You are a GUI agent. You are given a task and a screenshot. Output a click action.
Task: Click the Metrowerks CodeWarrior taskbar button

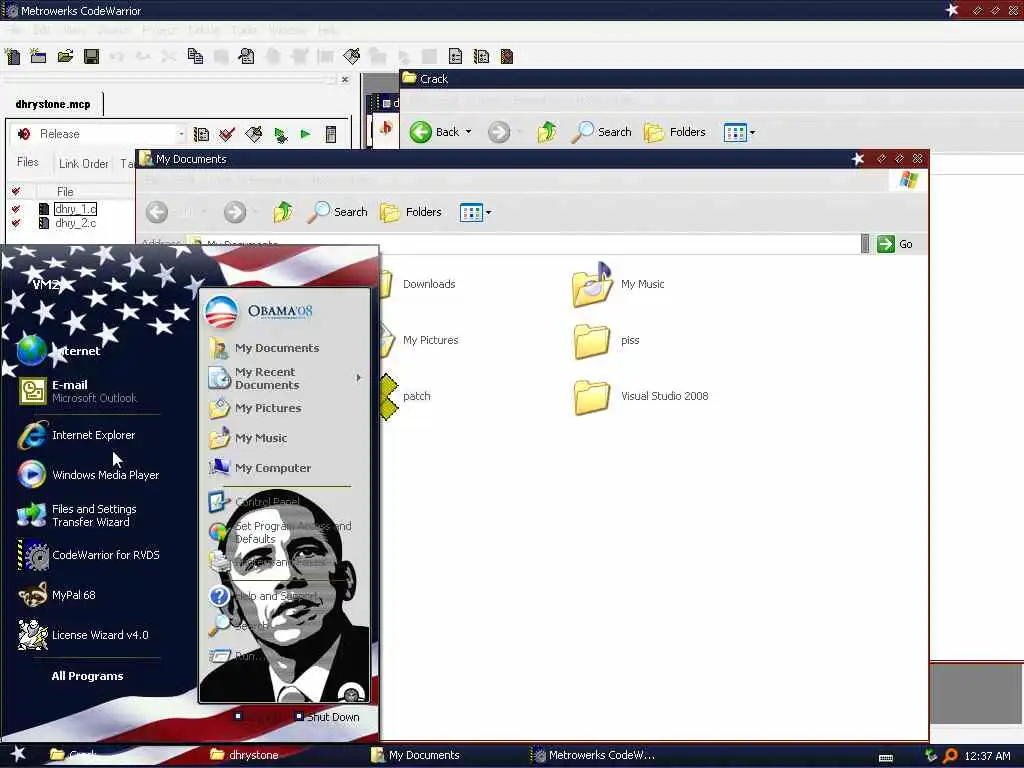click(x=594, y=755)
